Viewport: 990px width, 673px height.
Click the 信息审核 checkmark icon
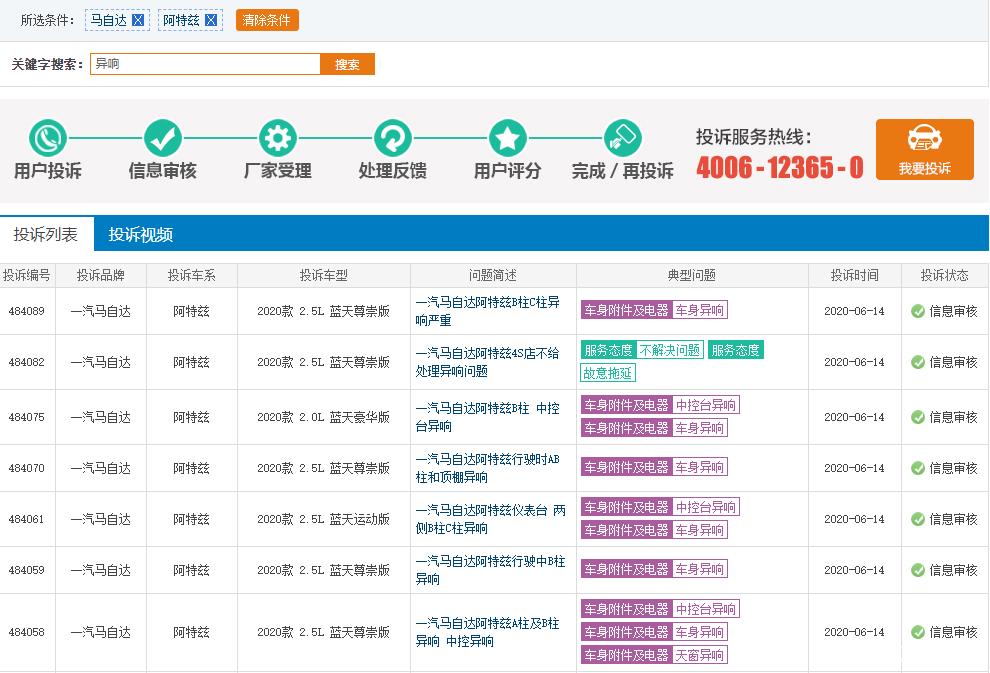tap(163, 137)
